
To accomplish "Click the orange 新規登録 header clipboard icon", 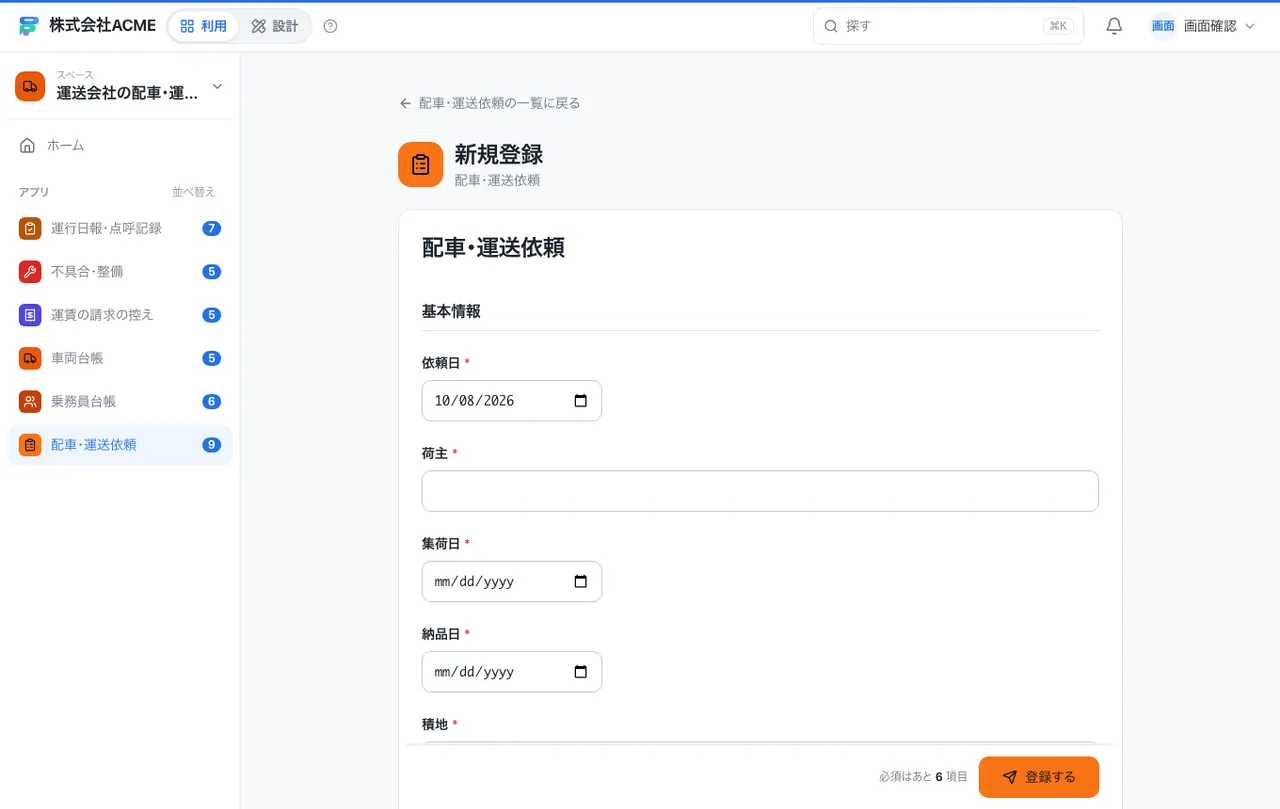I will point(420,164).
